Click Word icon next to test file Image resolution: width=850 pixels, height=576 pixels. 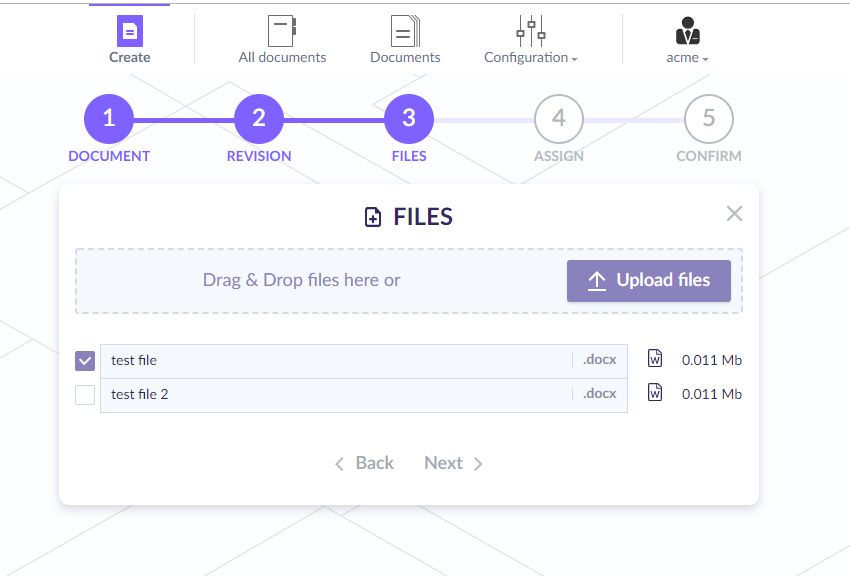pos(655,359)
